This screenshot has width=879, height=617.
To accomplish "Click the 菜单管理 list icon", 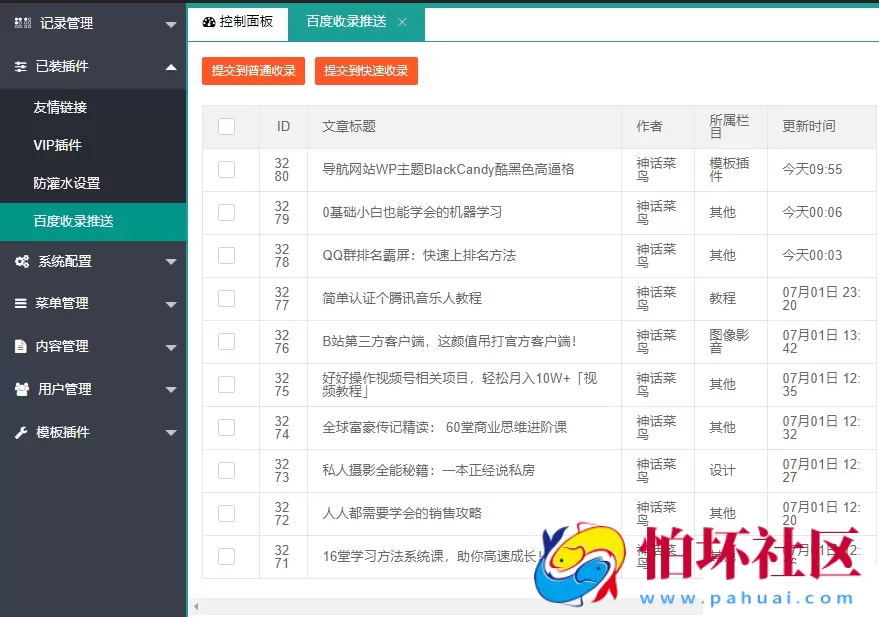I will [x=22, y=303].
